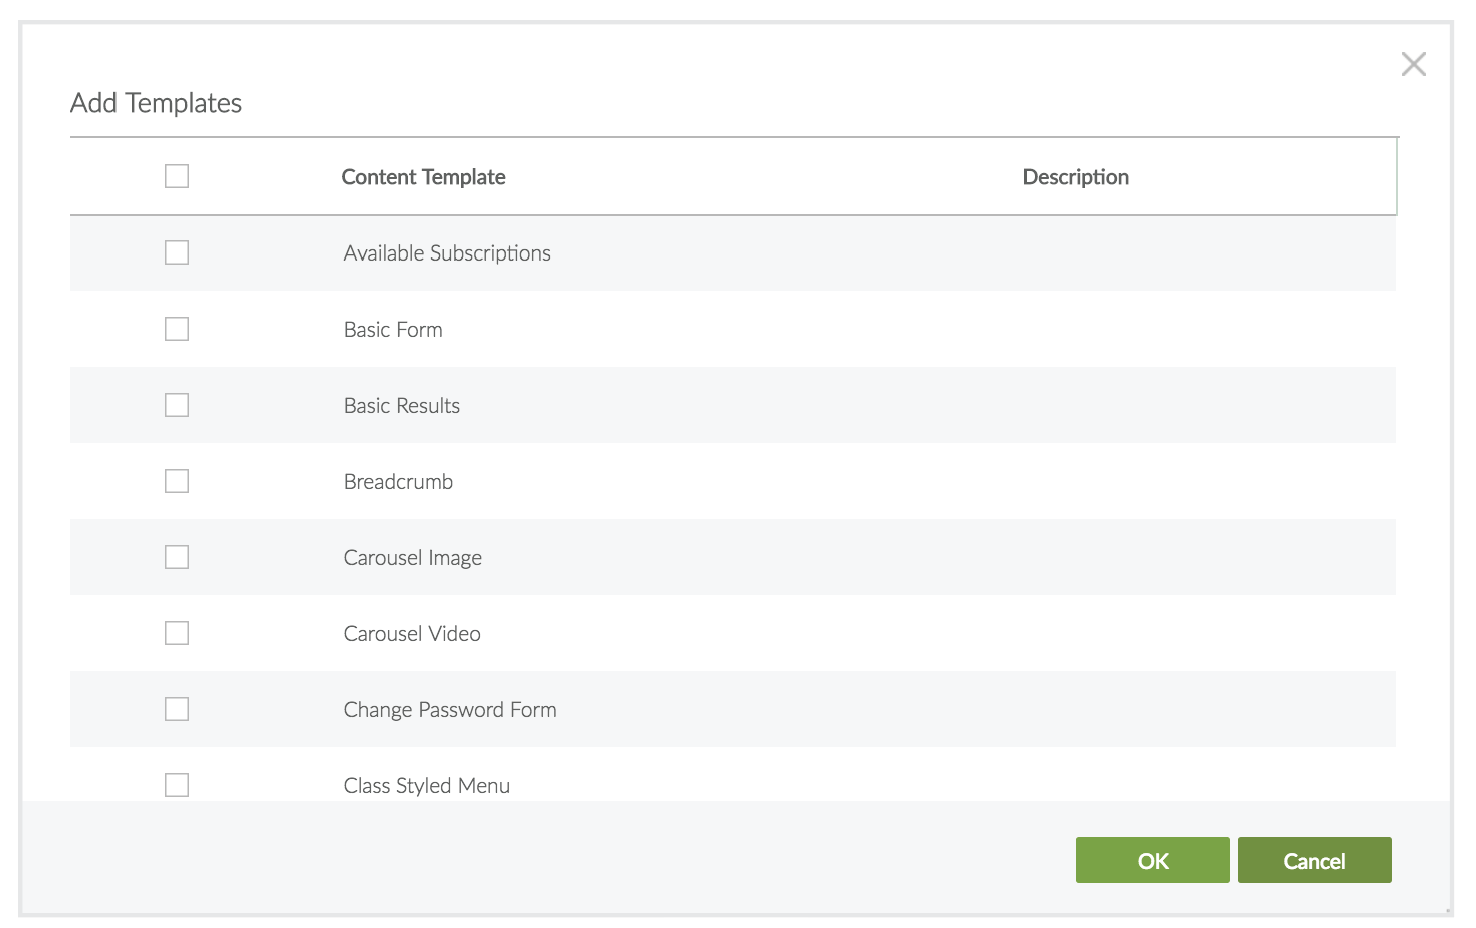Toggle the select-all checkbox in header
The image size is (1476, 928).
pos(177,176)
